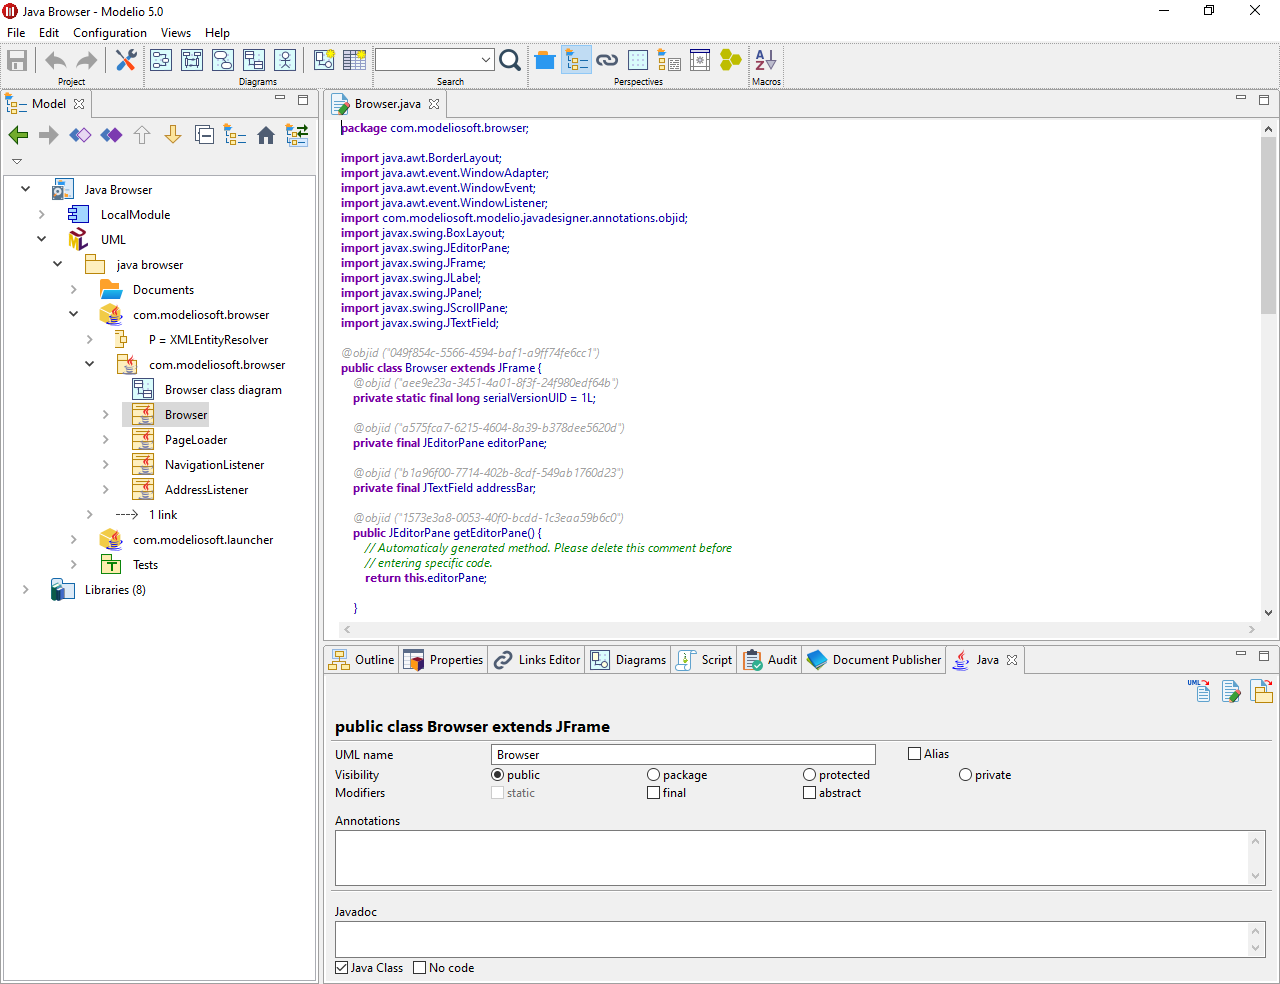This screenshot has width=1280, height=984.
Task: Click the magnifier Search icon
Action: 510,60
